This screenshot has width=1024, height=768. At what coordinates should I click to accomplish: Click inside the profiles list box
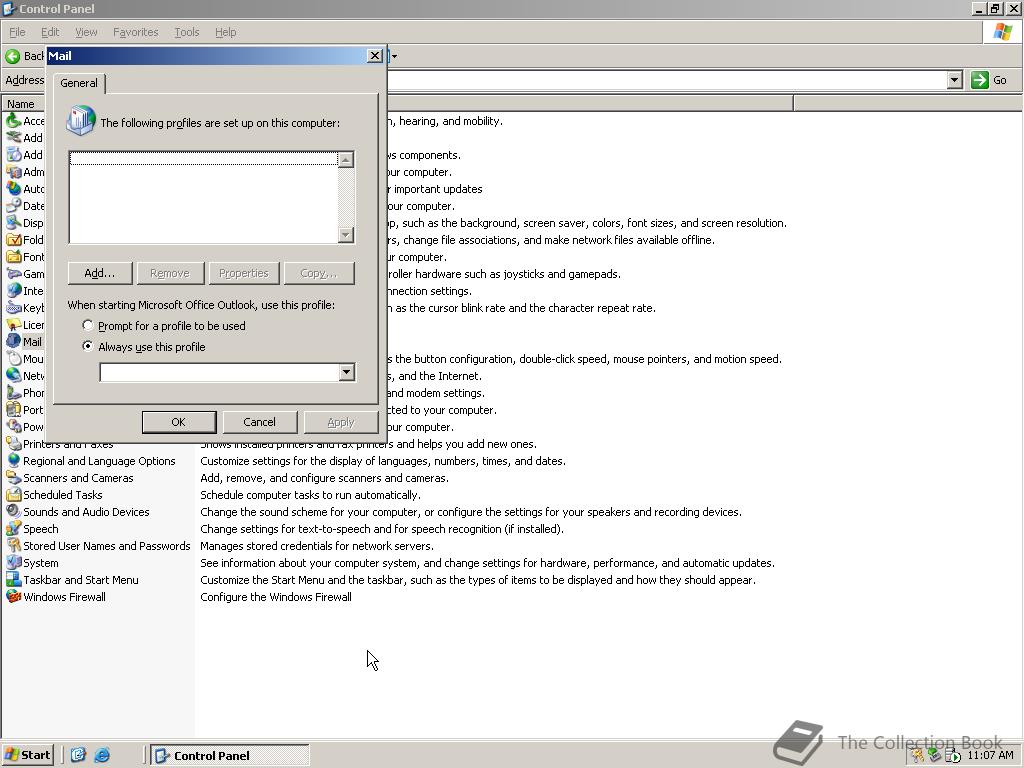tap(204, 197)
